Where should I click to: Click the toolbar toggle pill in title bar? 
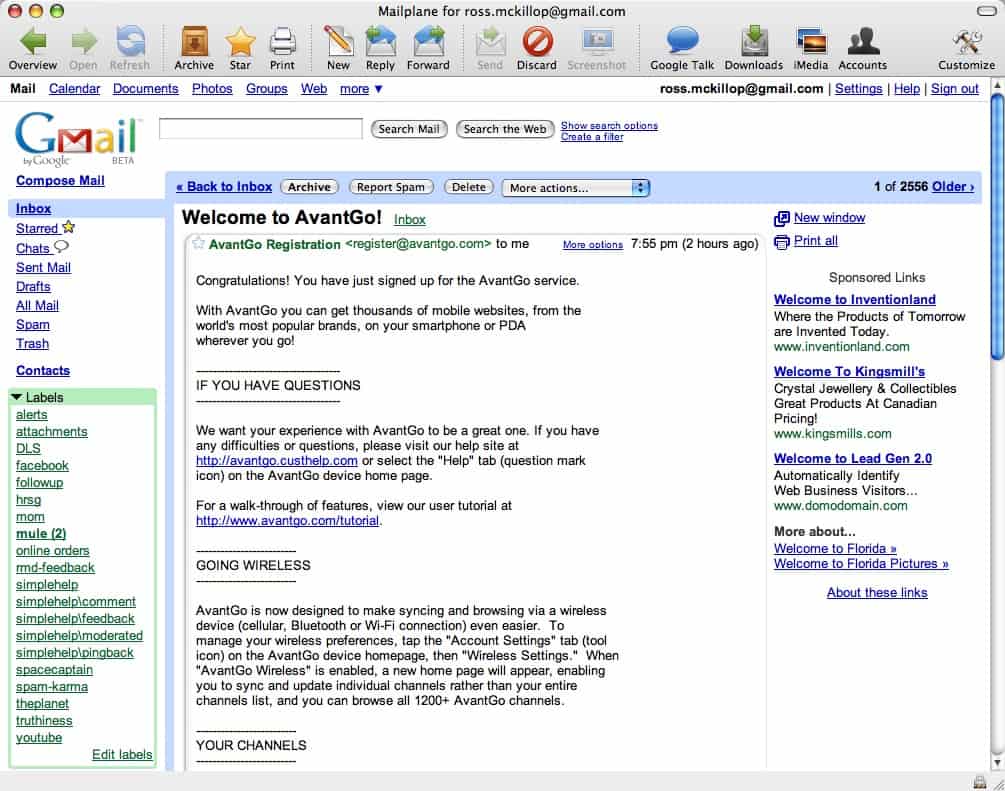tap(986, 11)
